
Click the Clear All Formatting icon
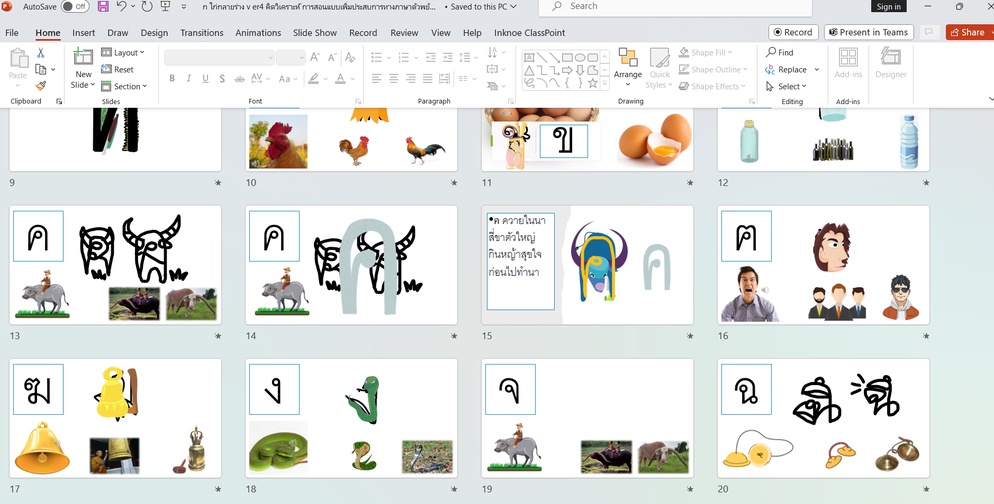coord(349,58)
